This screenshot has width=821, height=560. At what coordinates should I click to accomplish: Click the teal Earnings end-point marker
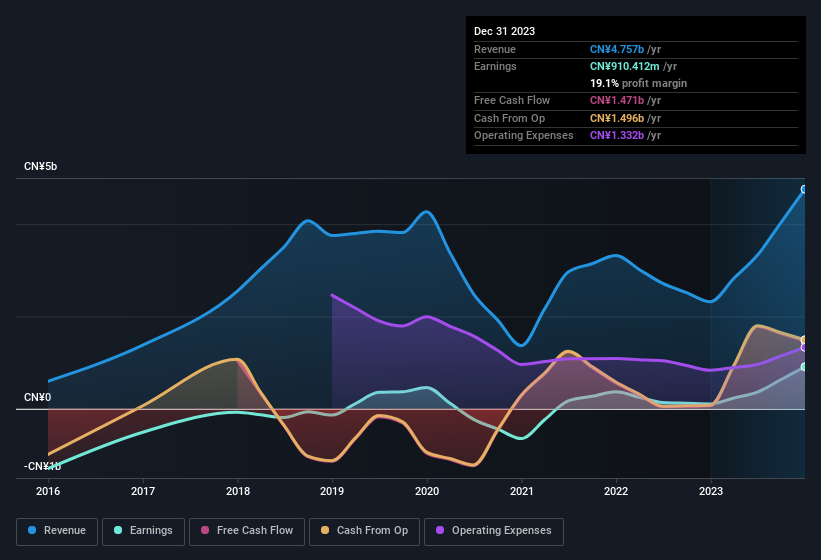click(804, 367)
